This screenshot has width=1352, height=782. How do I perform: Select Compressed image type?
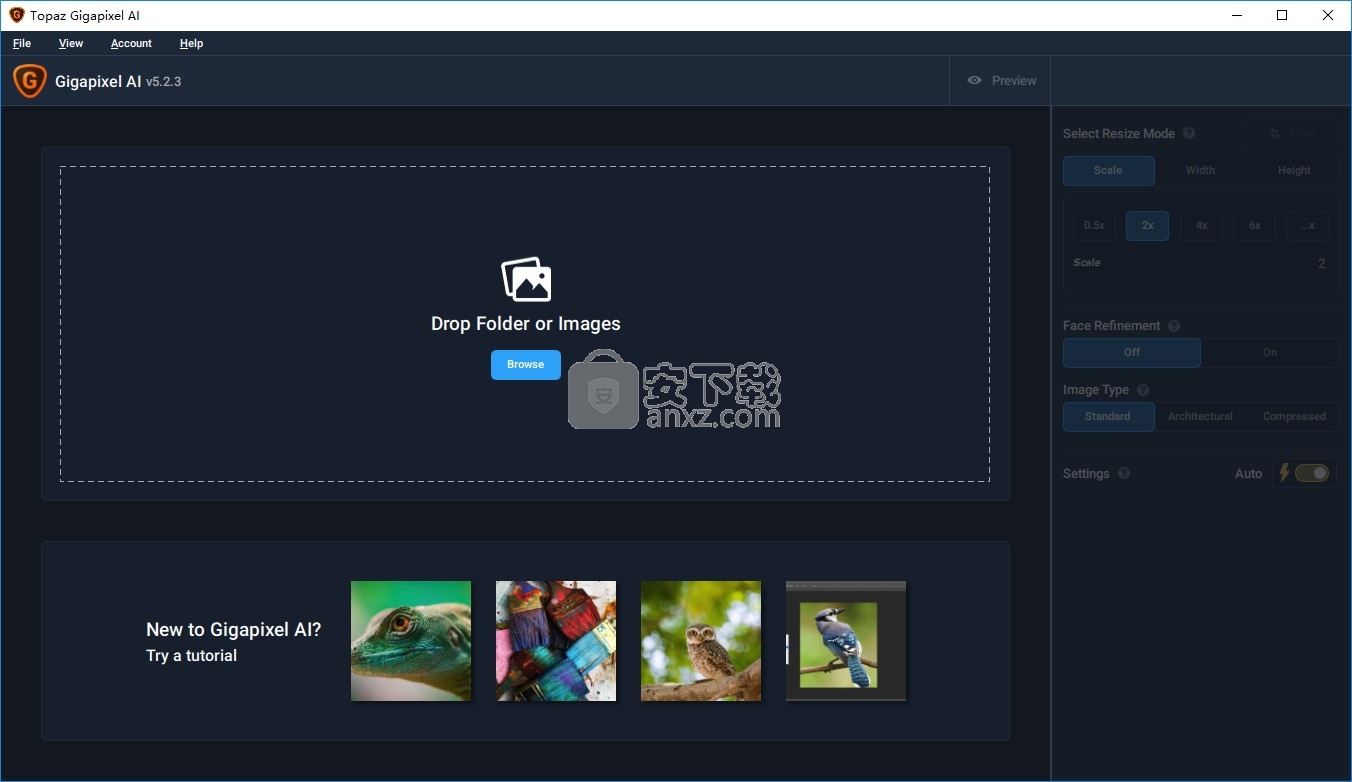pos(1294,416)
